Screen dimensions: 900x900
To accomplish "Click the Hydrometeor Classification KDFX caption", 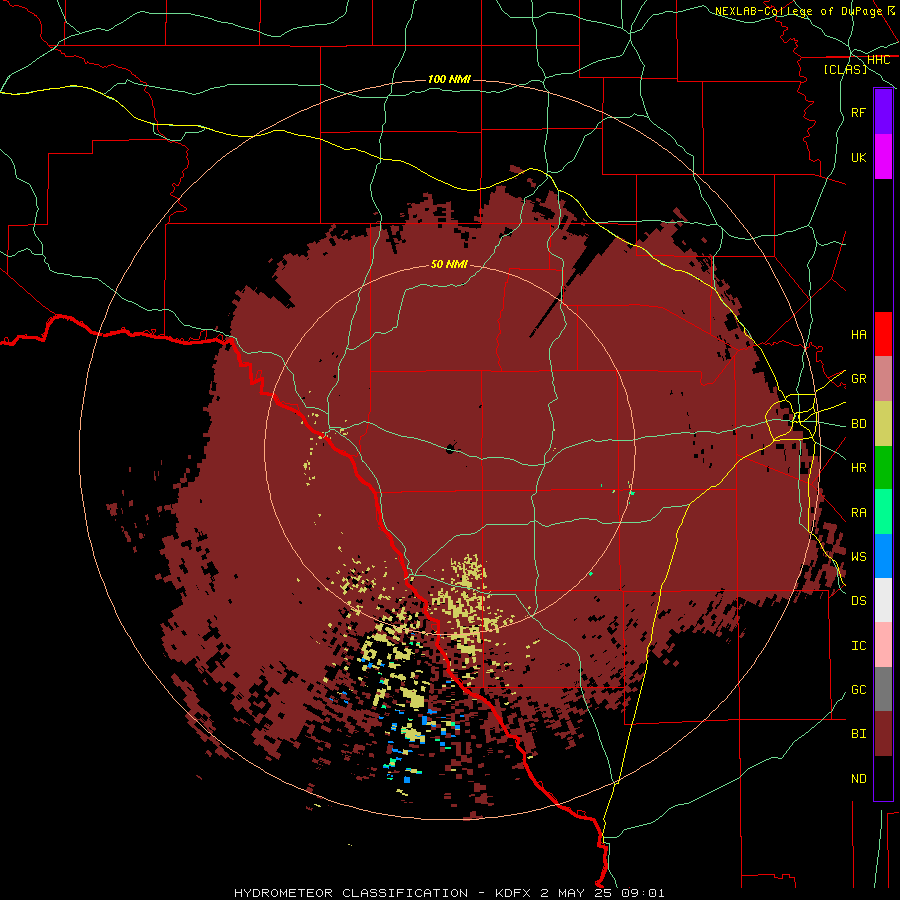I will click(449, 893).
